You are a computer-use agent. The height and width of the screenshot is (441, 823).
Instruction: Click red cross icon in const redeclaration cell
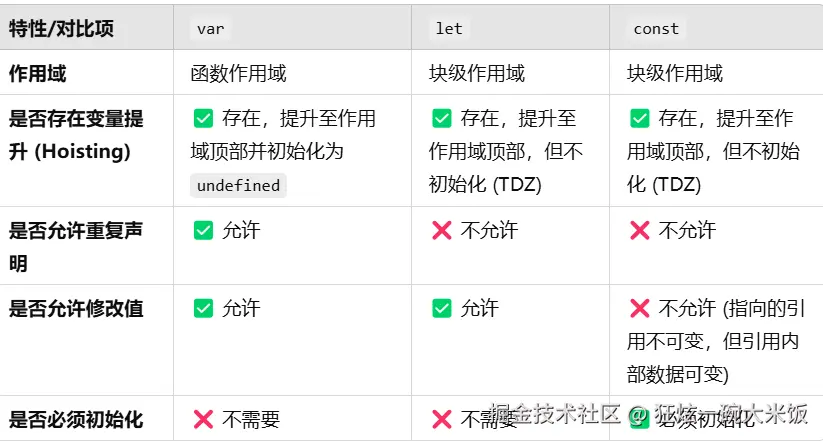(x=639, y=231)
